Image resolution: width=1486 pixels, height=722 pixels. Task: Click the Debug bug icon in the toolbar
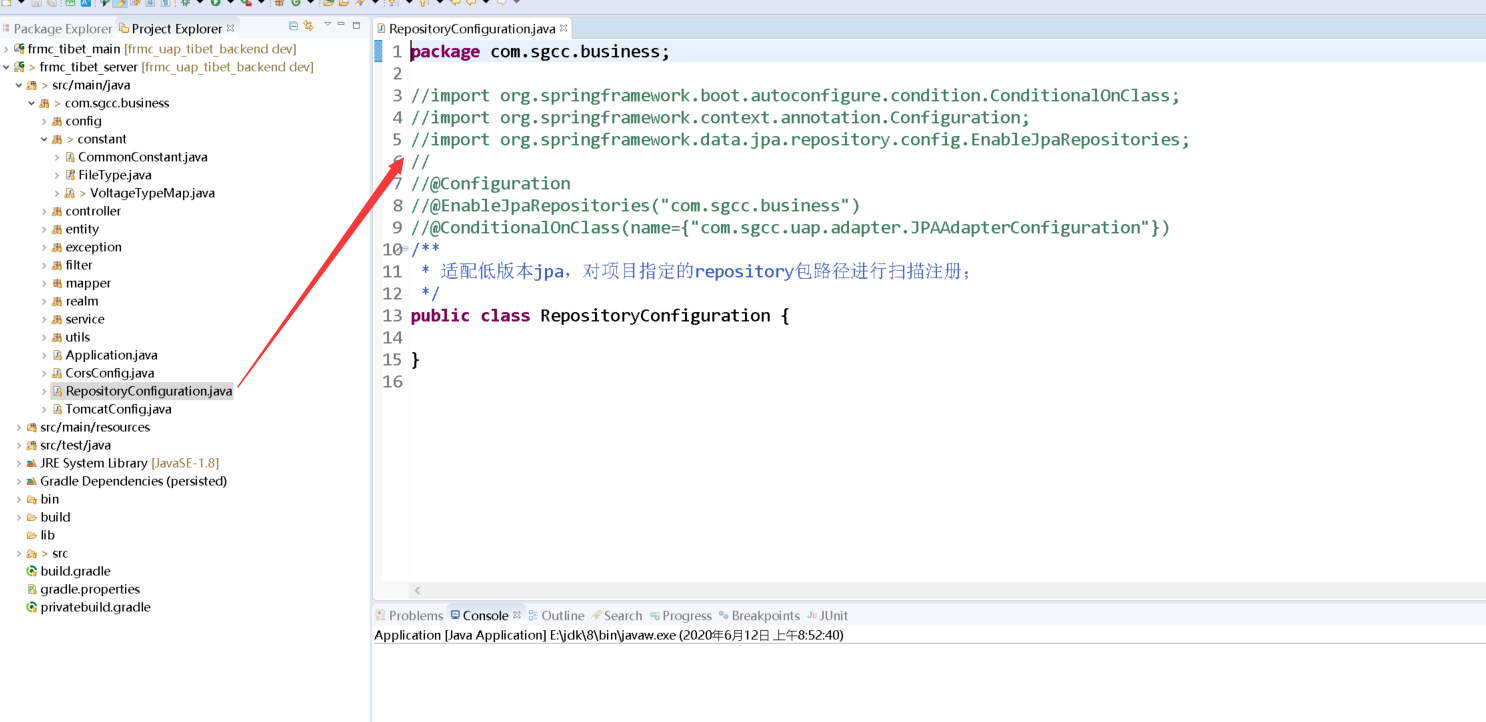pos(186,5)
